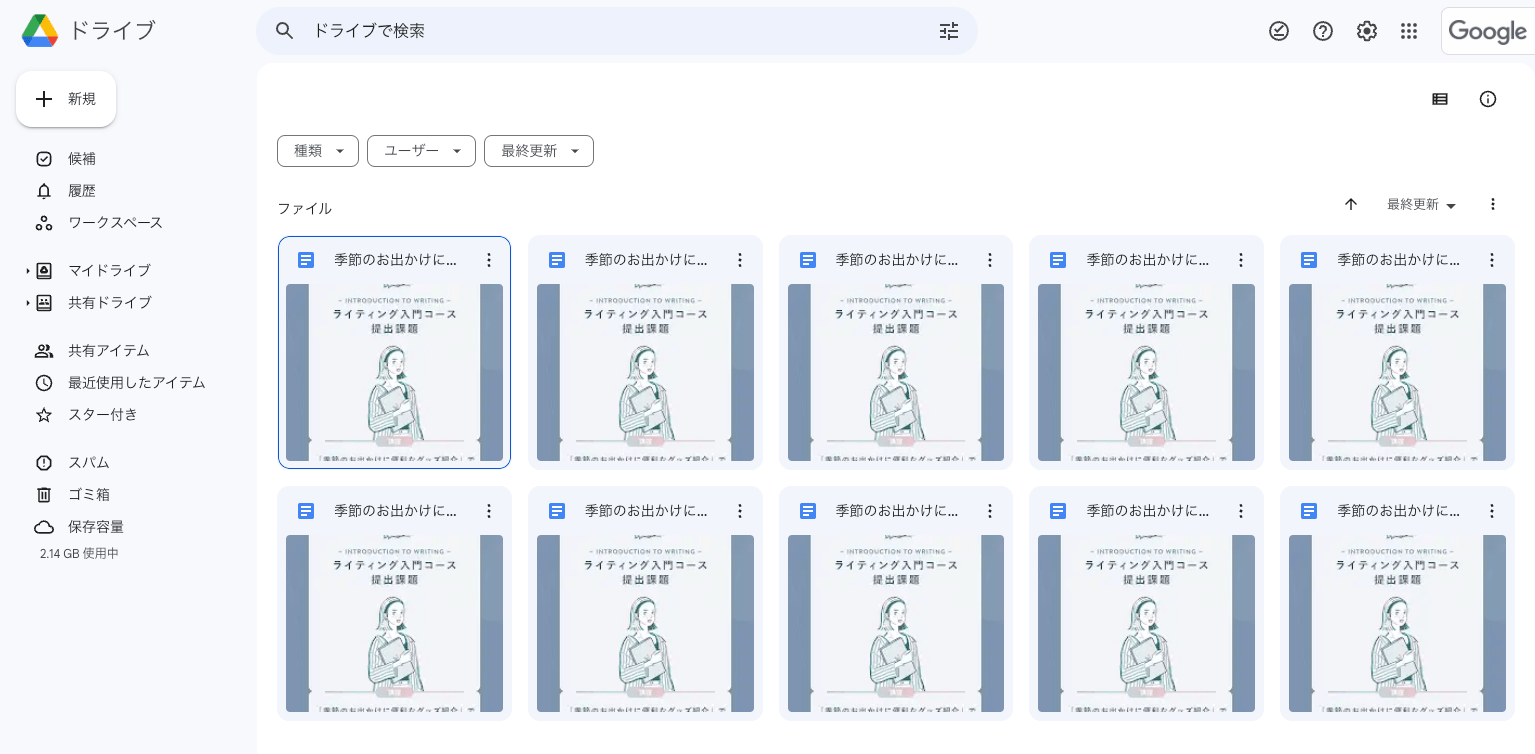Open 候補 in the sidebar
1535x754 pixels.
tap(82, 159)
